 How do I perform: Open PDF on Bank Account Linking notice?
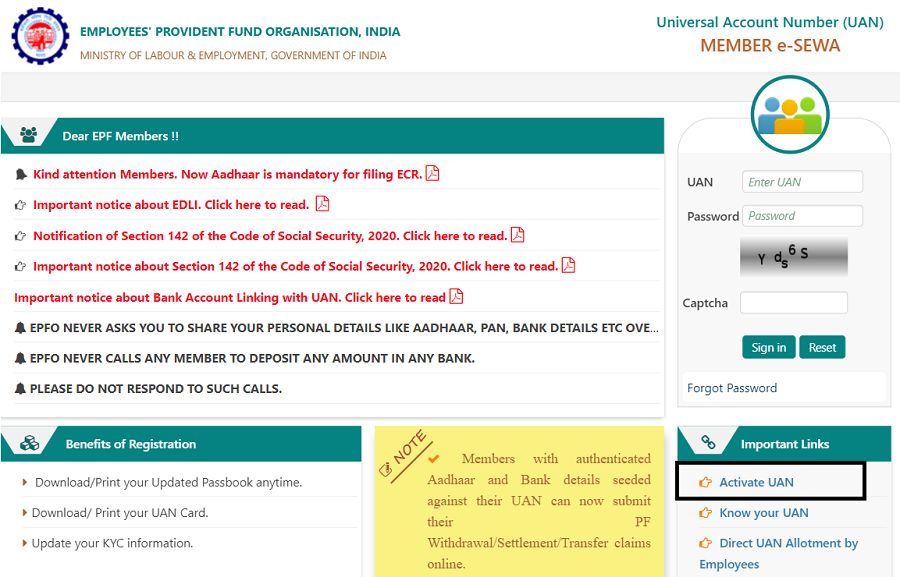(456, 296)
